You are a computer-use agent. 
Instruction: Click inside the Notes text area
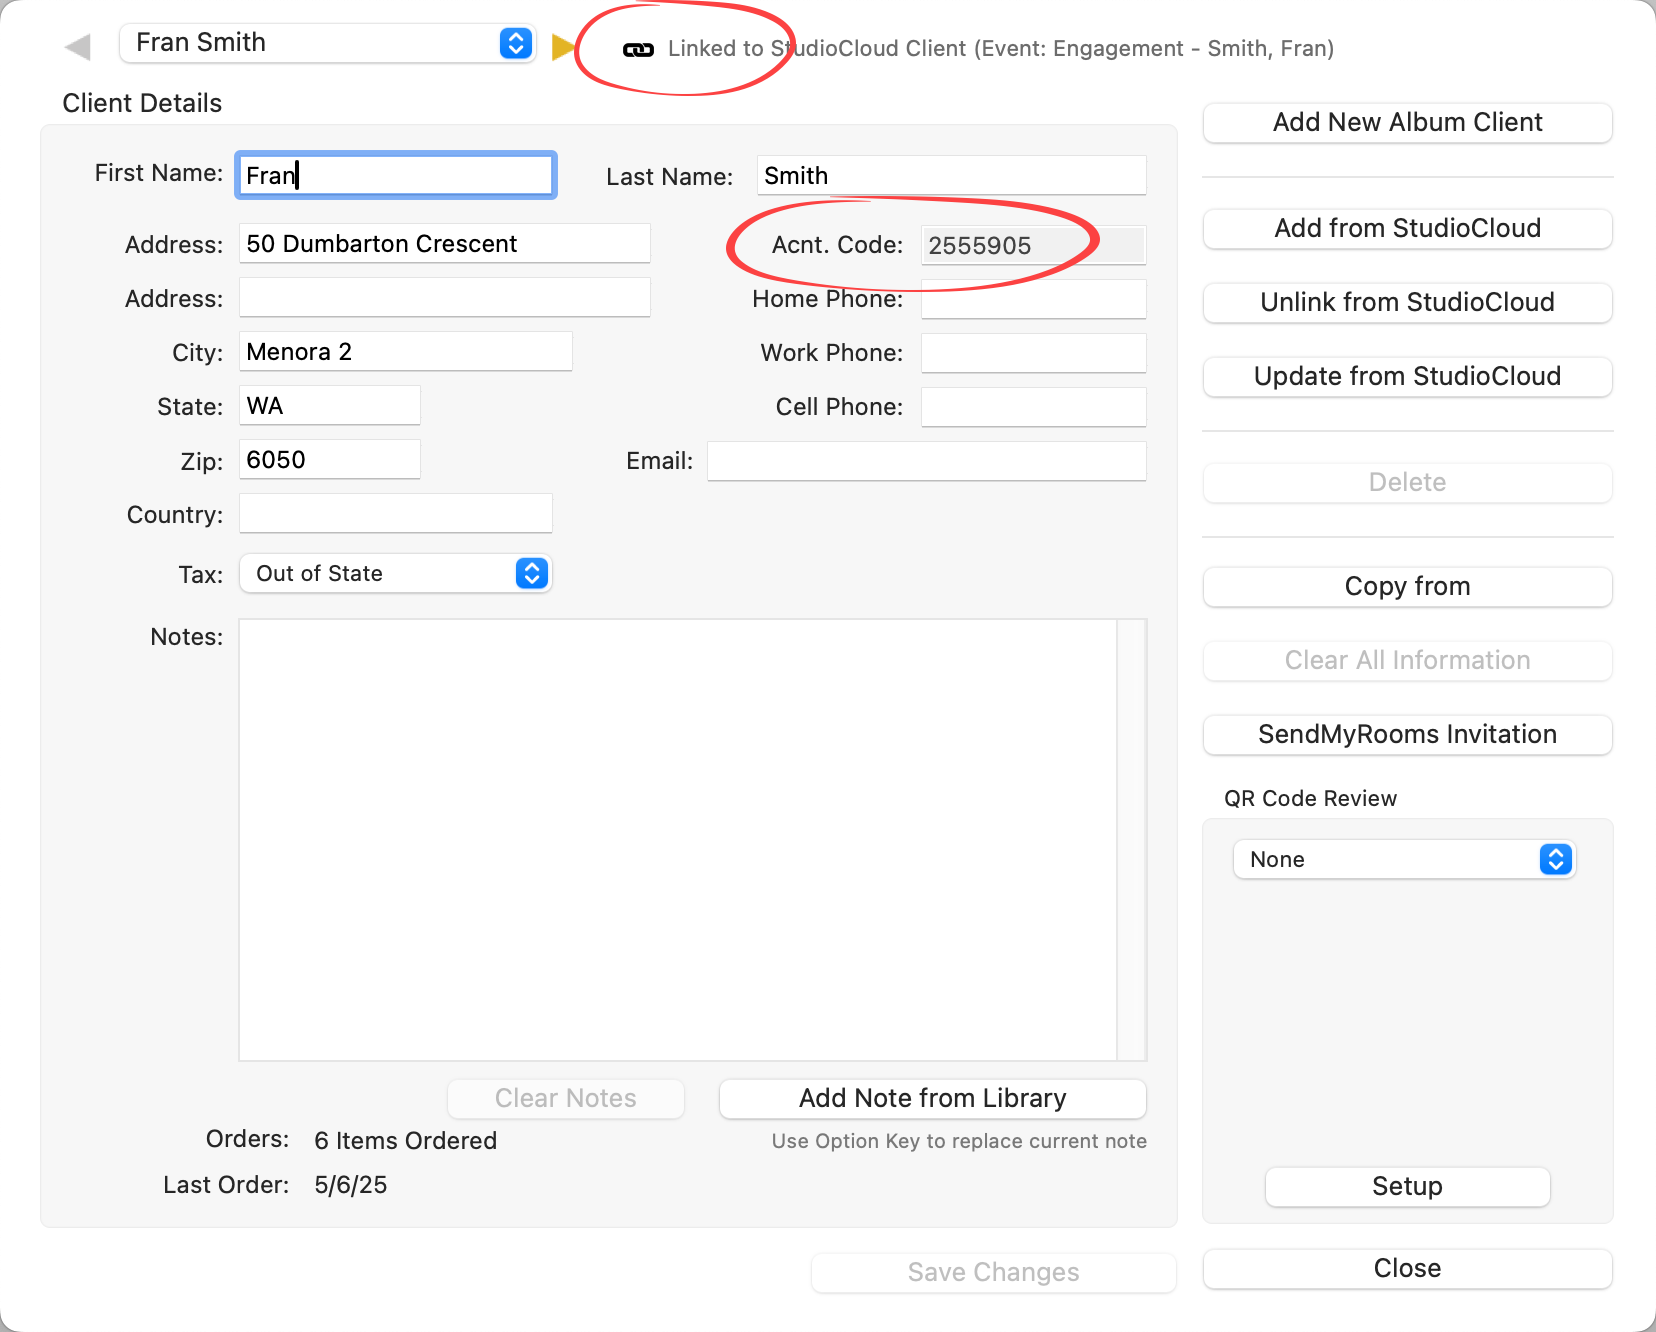coord(677,839)
